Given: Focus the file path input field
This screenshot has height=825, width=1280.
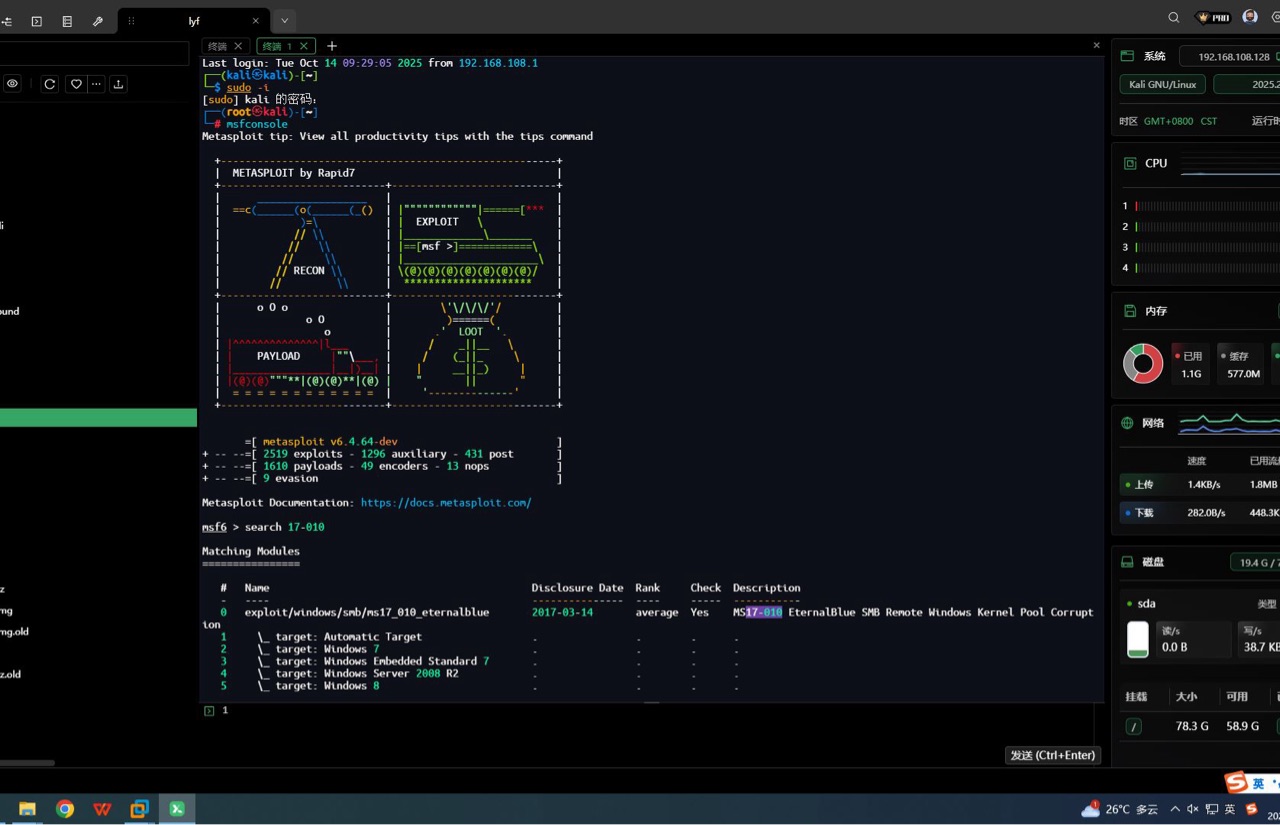Looking at the screenshot, I should click(x=94, y=54).
